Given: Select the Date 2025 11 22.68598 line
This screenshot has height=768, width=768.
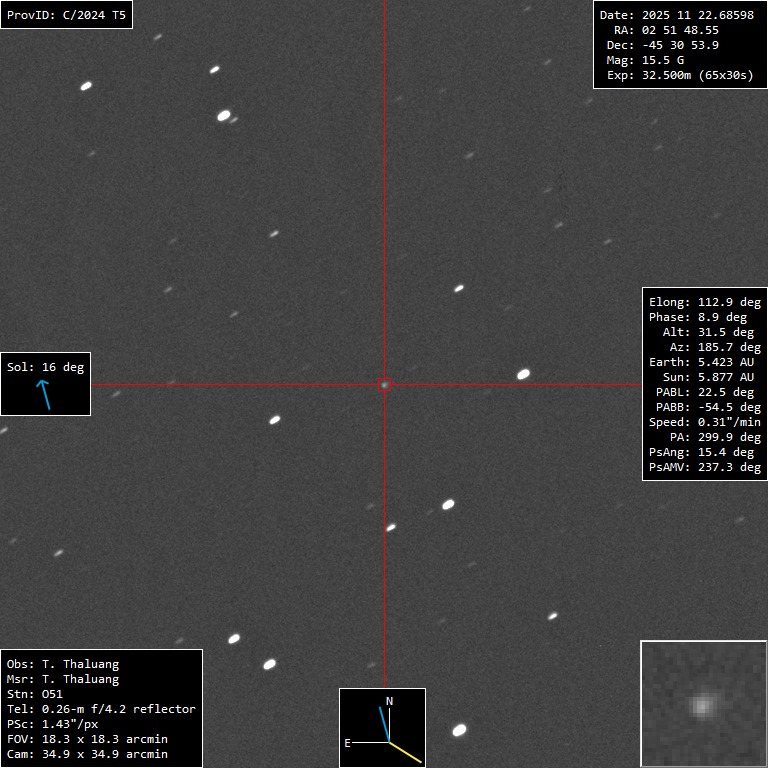Looking at the screenshot, I should pos(676,15).
